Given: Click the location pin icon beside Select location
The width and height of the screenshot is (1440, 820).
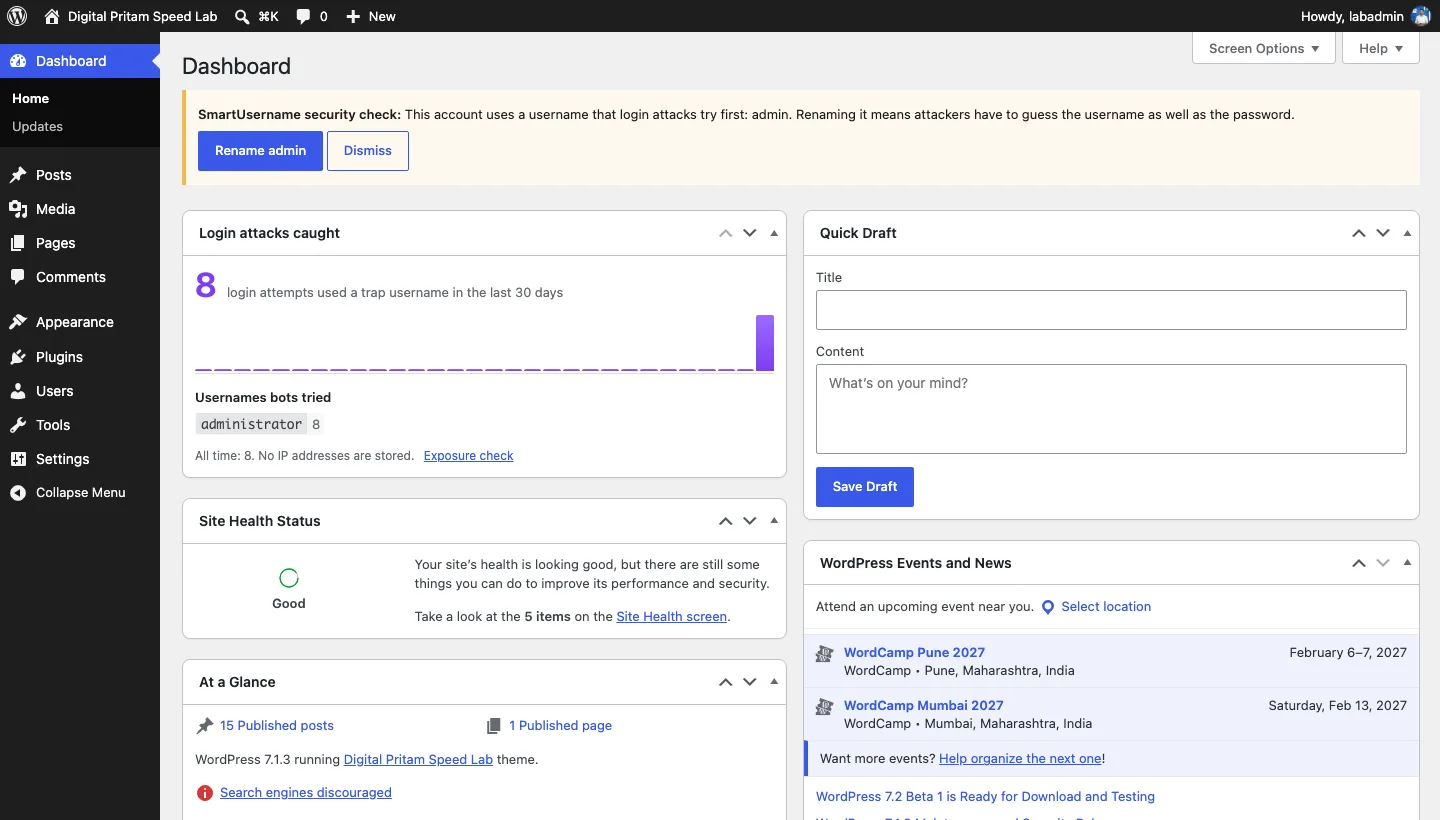Looking at the screenshot, I should coord(1048,607).
